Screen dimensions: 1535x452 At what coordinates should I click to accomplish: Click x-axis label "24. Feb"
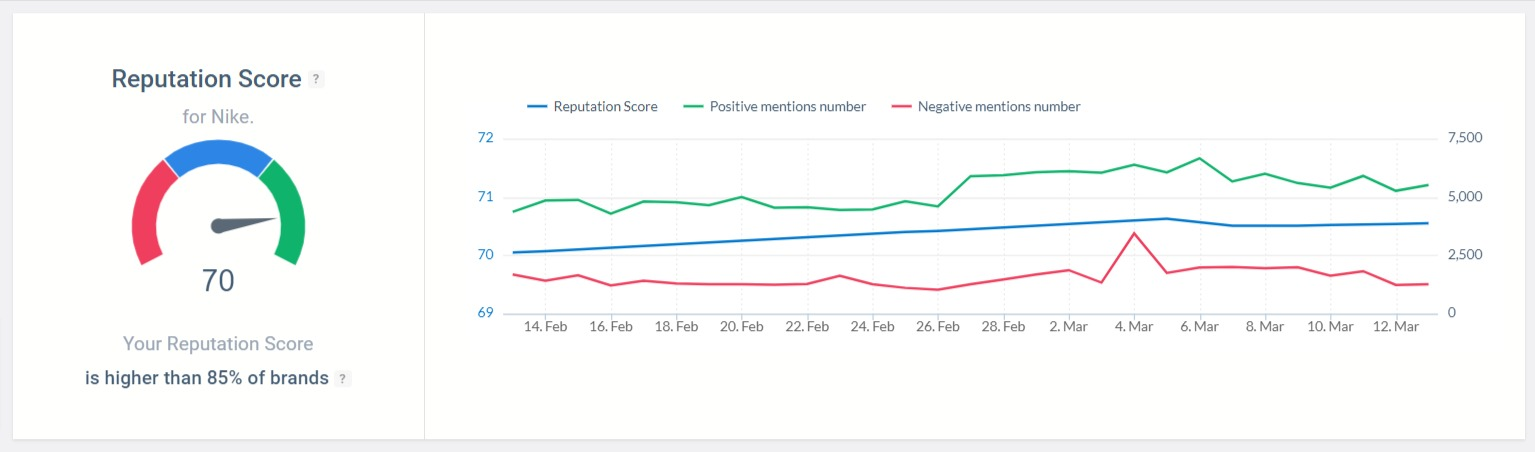(x=872, y=327)
